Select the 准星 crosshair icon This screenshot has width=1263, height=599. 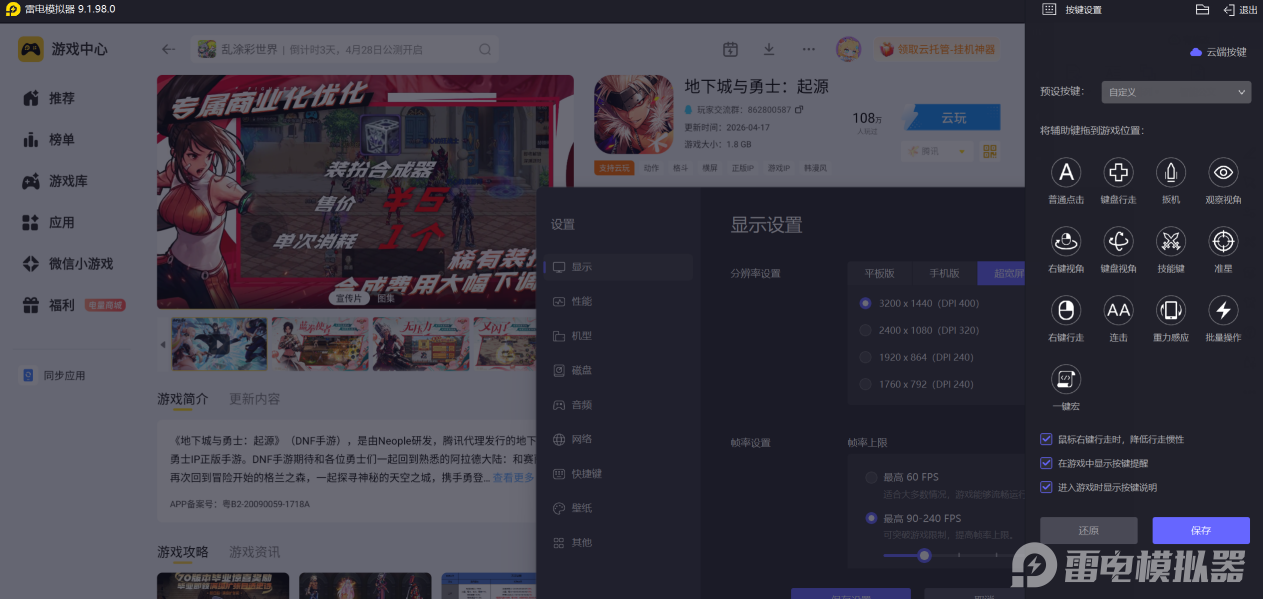coord(1223,241)
